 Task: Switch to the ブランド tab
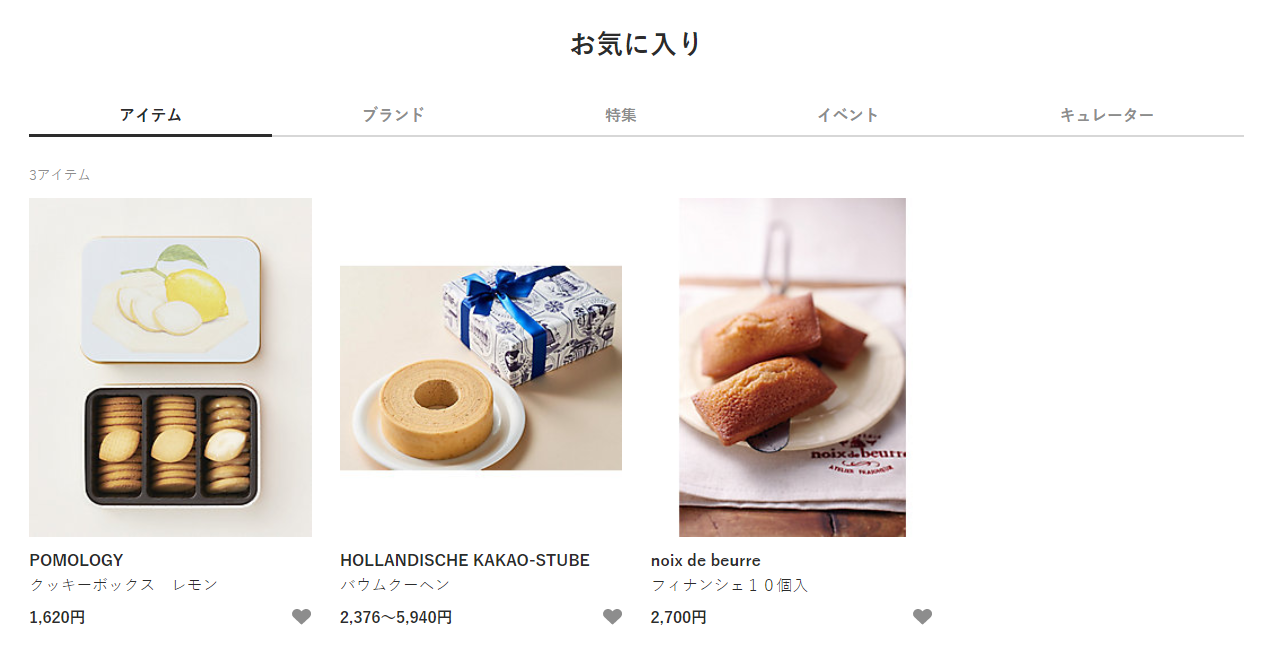(x=393, y=115)
